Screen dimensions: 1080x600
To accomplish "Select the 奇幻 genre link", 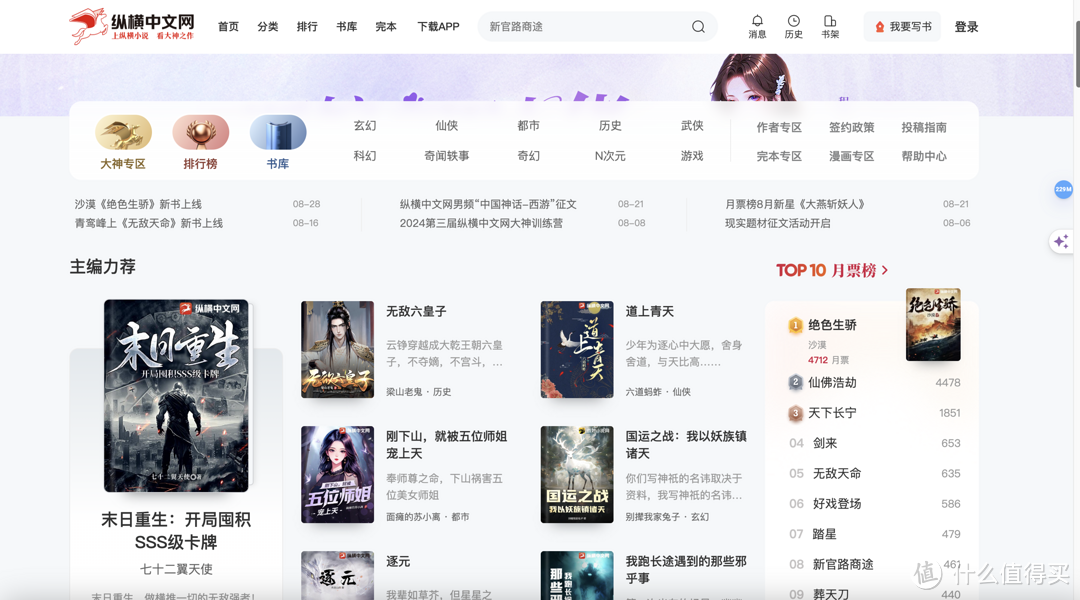I will (x=528, y=156).
